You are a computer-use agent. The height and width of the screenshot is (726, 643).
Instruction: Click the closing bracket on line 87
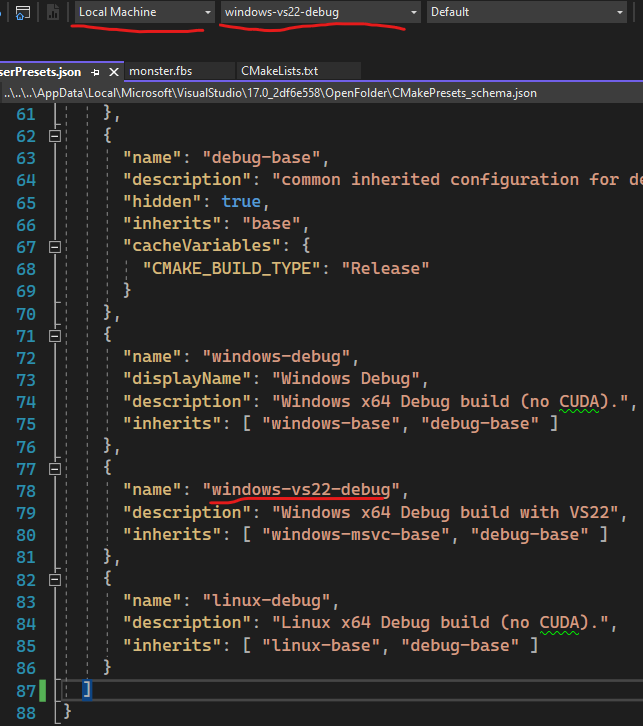click(x=87, y=690)
